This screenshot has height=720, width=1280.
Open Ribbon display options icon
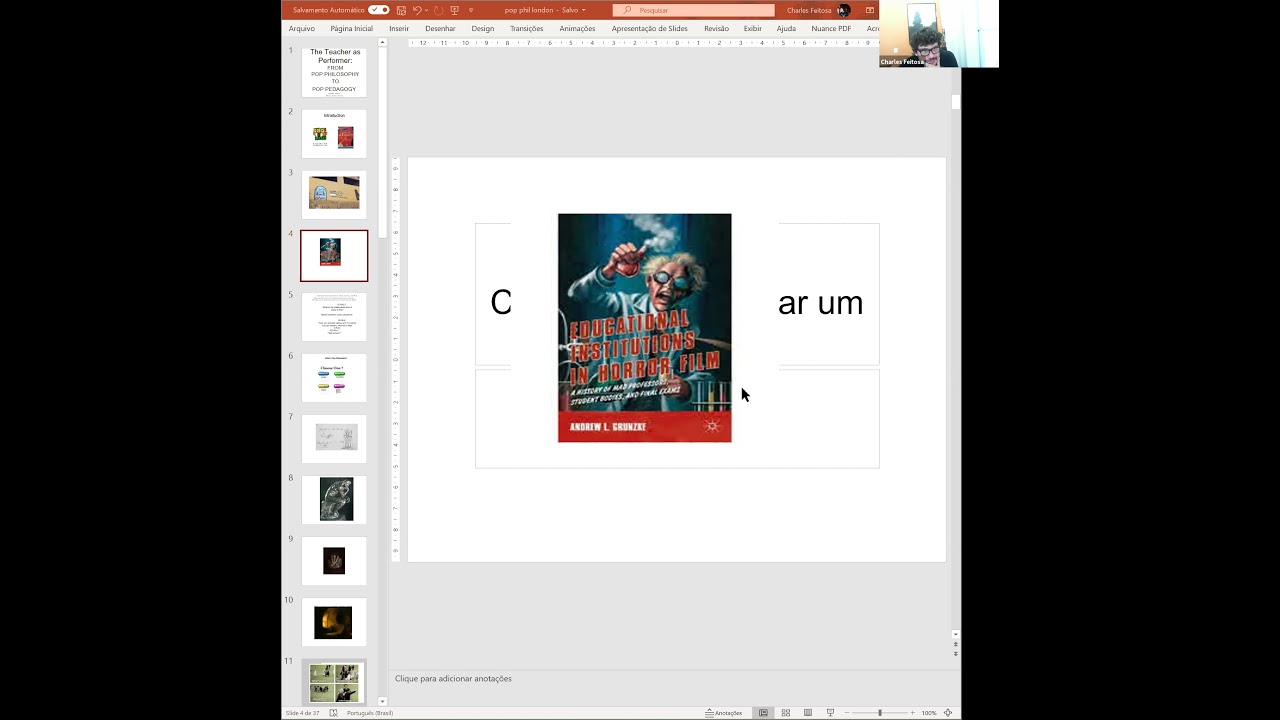[870, 10]
